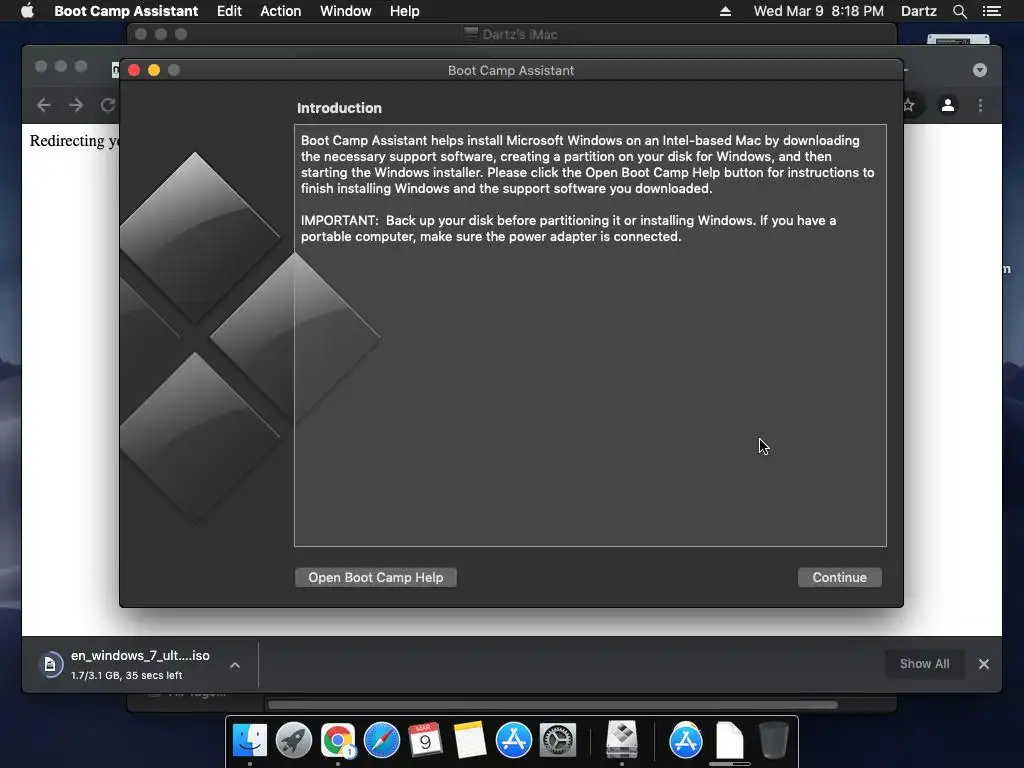The image size is (1024, 768).
Task: Show All downloads in Chrome
Action: (924, 664)
